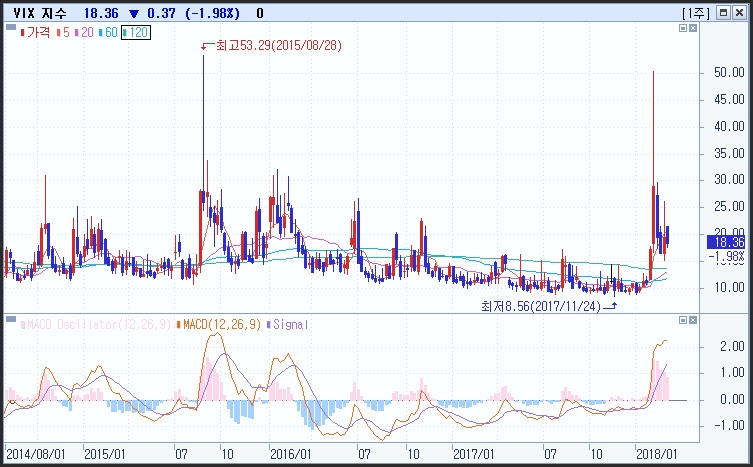Click the (-1.98%) percent change in title
Screen dimensions: 753x467
[x=212, y=13]
